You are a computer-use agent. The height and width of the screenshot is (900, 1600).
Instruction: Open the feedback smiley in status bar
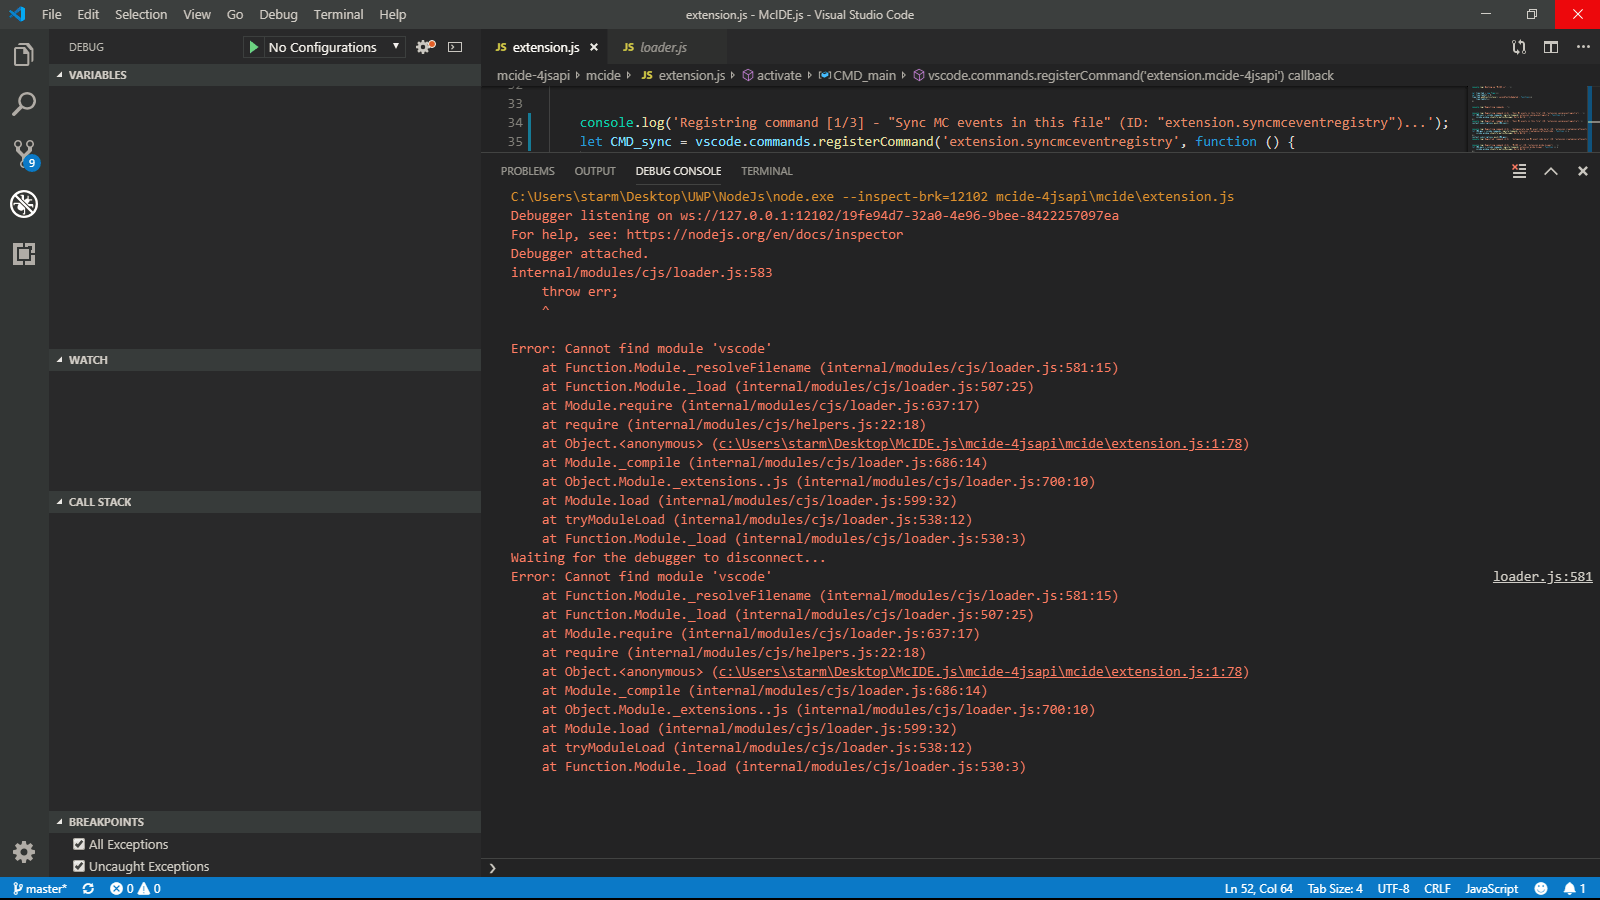tap(1541, 888)
